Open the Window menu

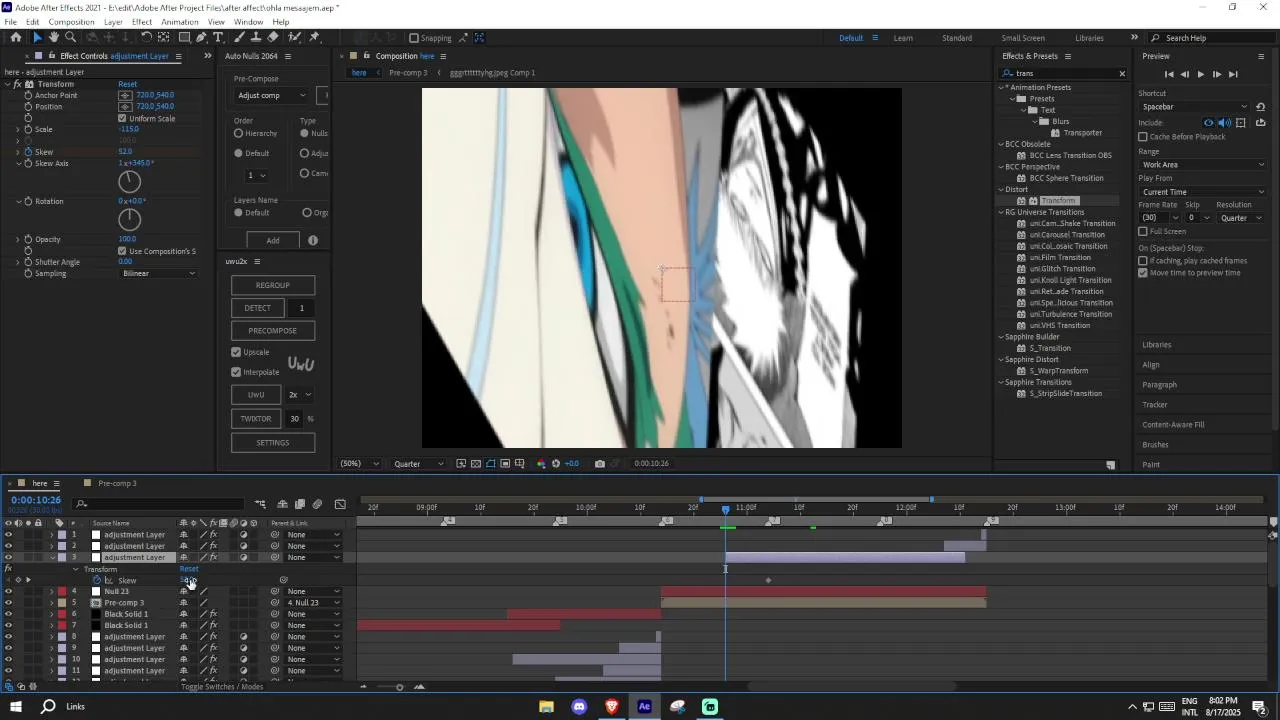(248, 22)
